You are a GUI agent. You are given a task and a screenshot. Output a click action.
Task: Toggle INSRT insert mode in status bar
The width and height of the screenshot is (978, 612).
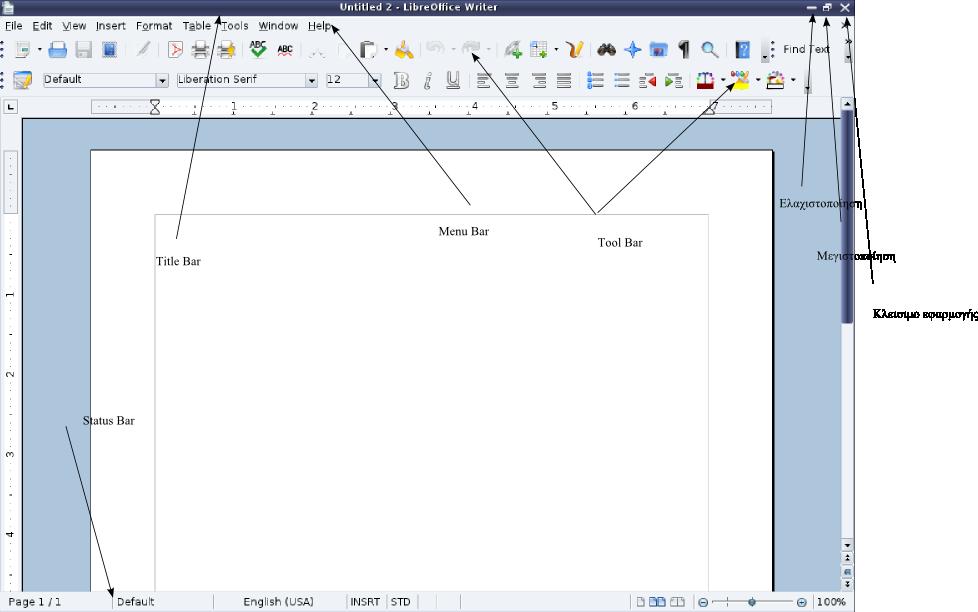[365, 602]
